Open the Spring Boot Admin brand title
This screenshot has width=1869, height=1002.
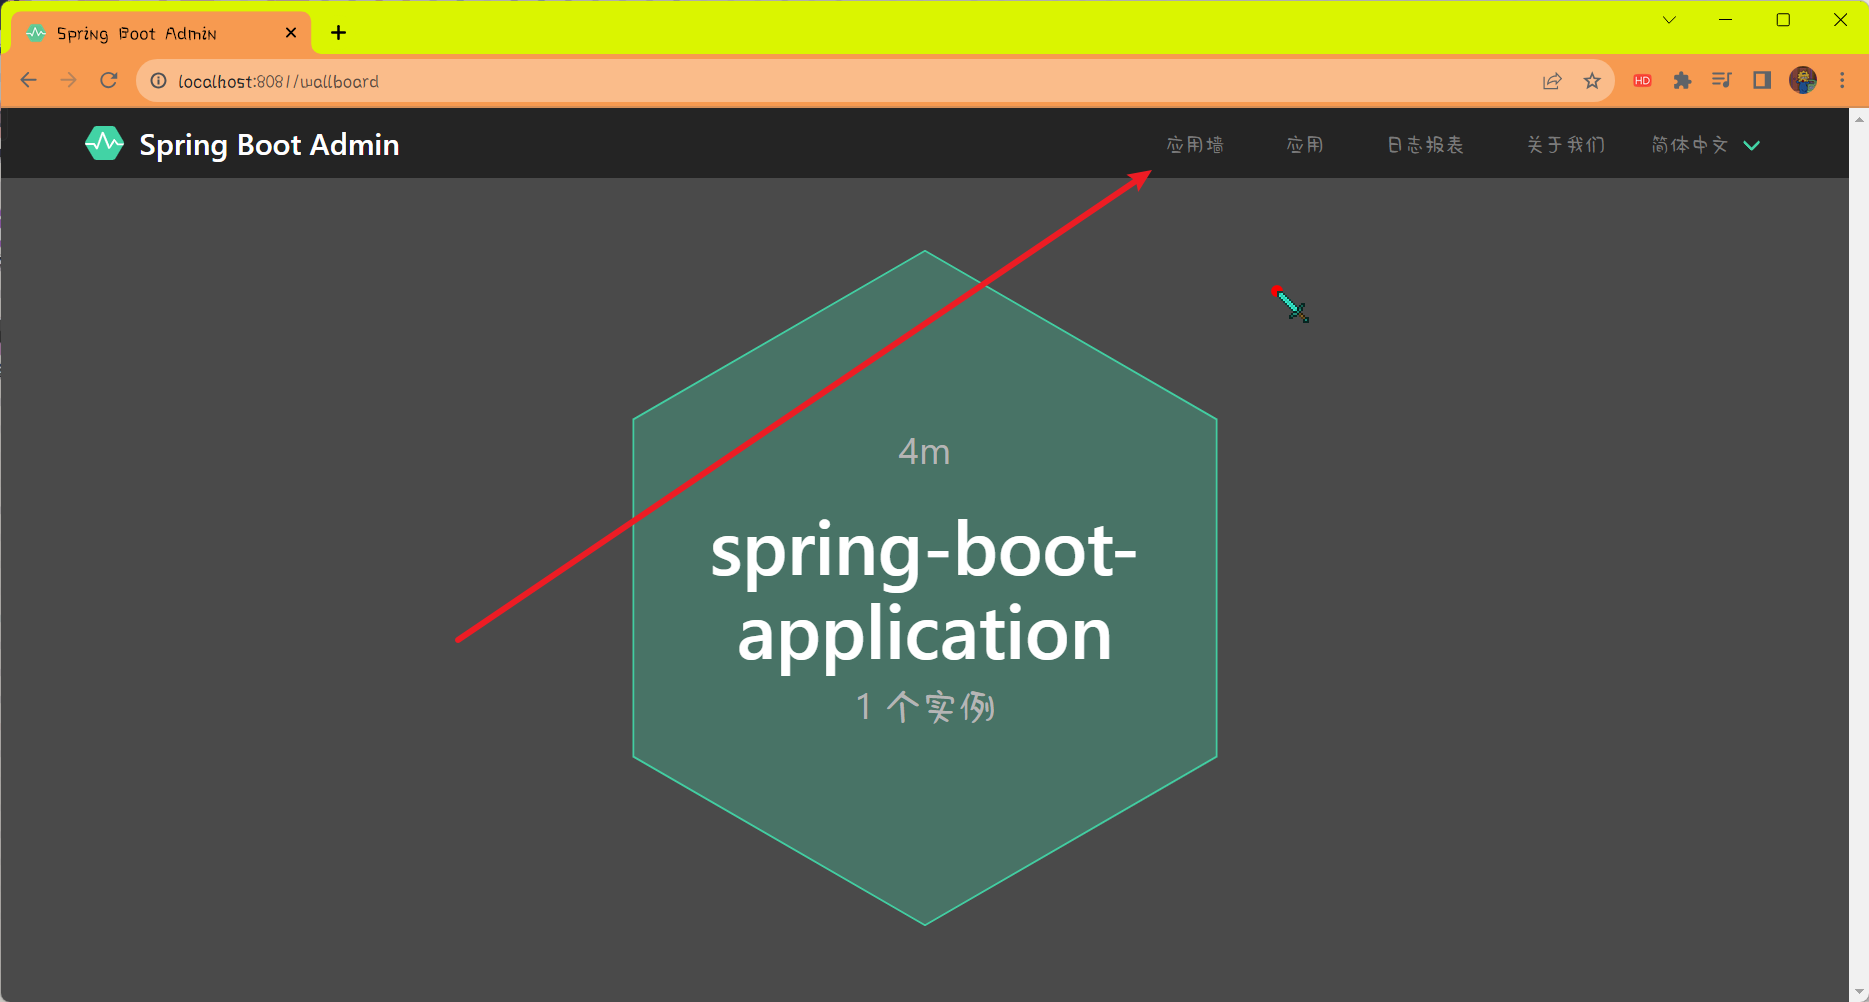(x=269, y=145)
